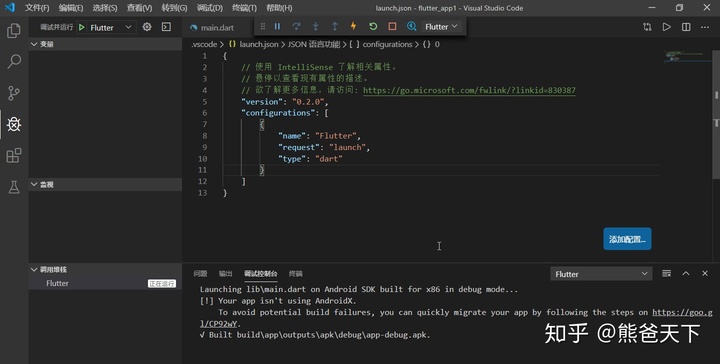720x364 pixels.
Task: Trigger Hot Reload lightning icon
Action: (354, 27)
